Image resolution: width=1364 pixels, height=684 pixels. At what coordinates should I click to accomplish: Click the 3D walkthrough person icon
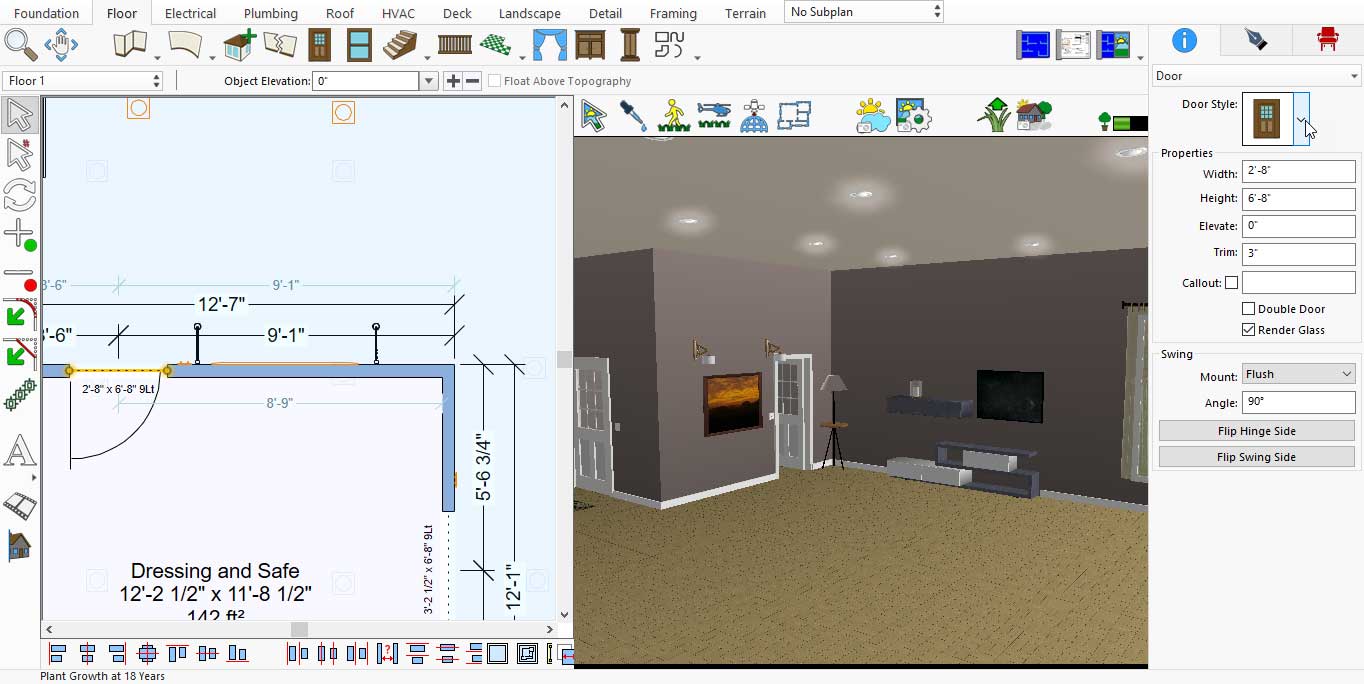coord(674,115)
